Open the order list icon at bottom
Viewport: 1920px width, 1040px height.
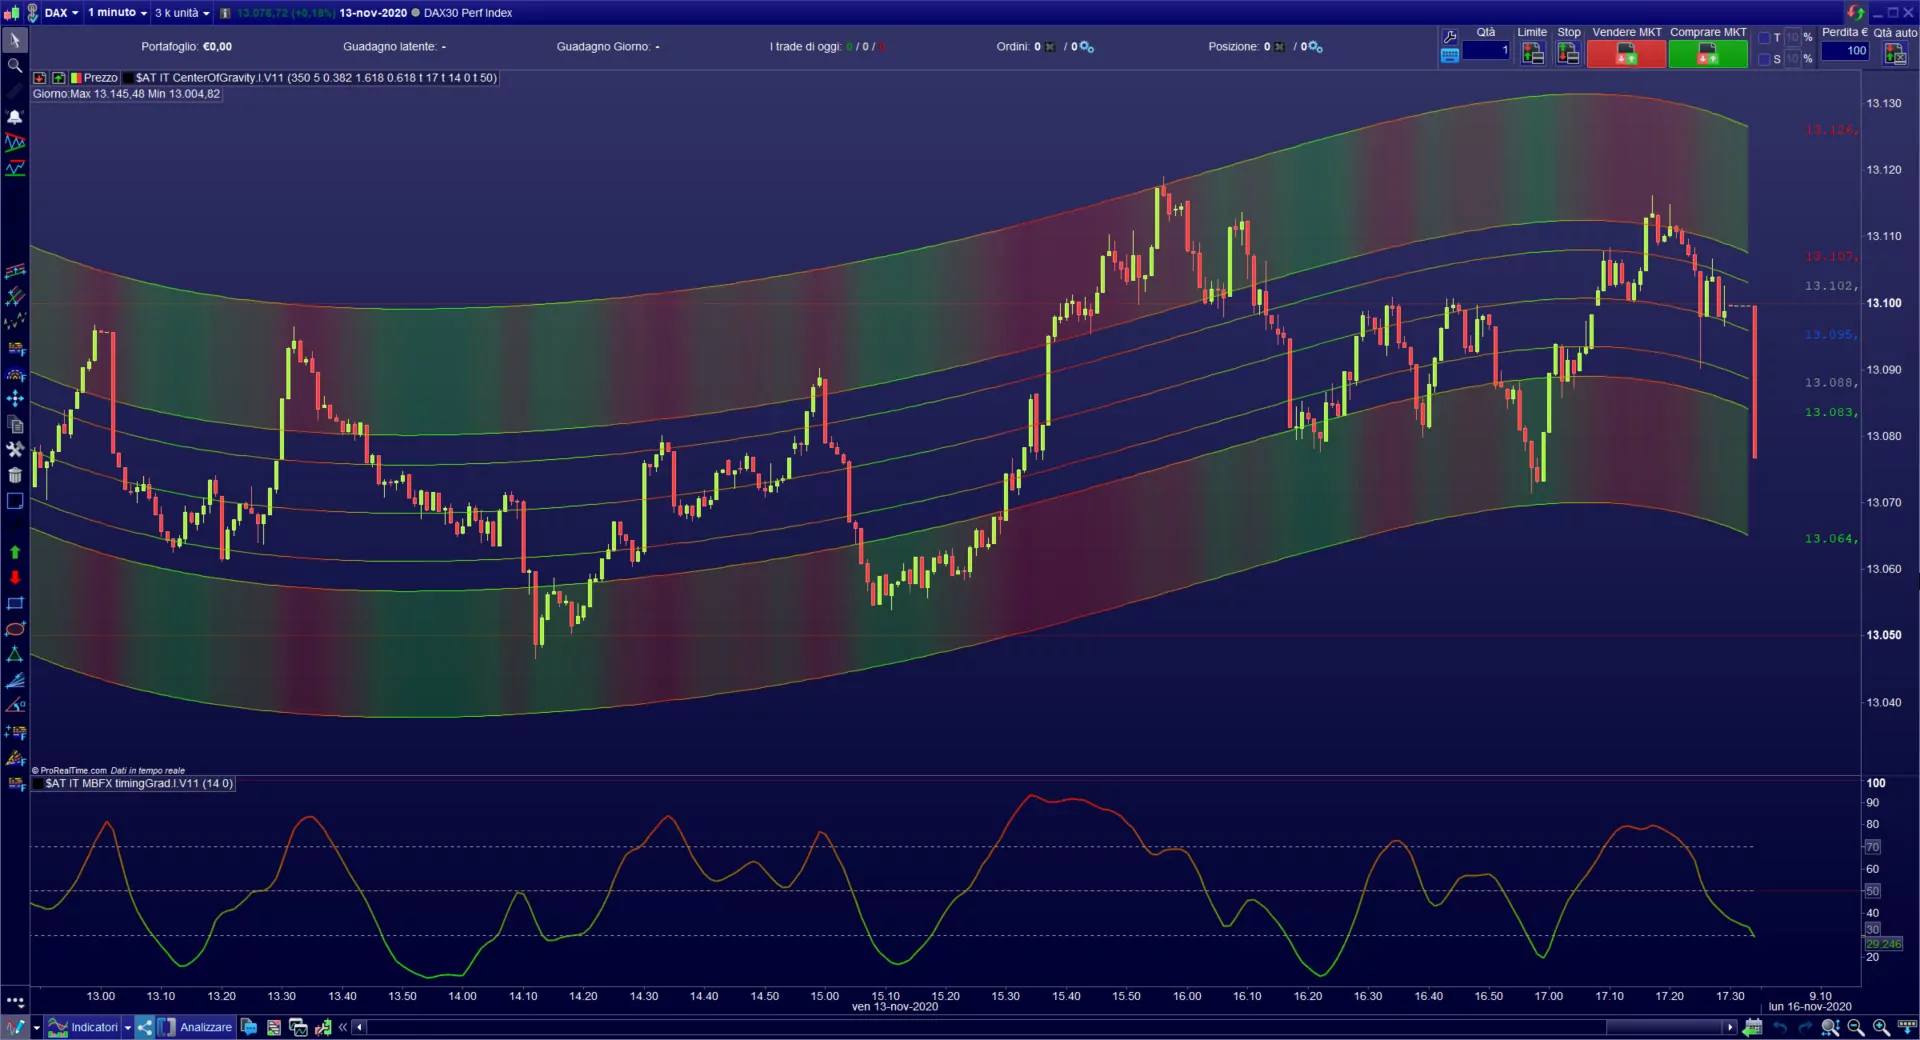[273, 1027]
